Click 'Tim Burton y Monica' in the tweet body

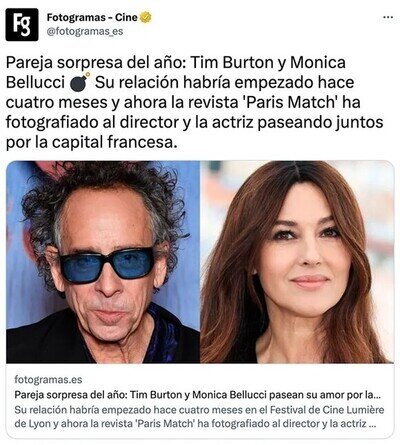coord(269,63)
